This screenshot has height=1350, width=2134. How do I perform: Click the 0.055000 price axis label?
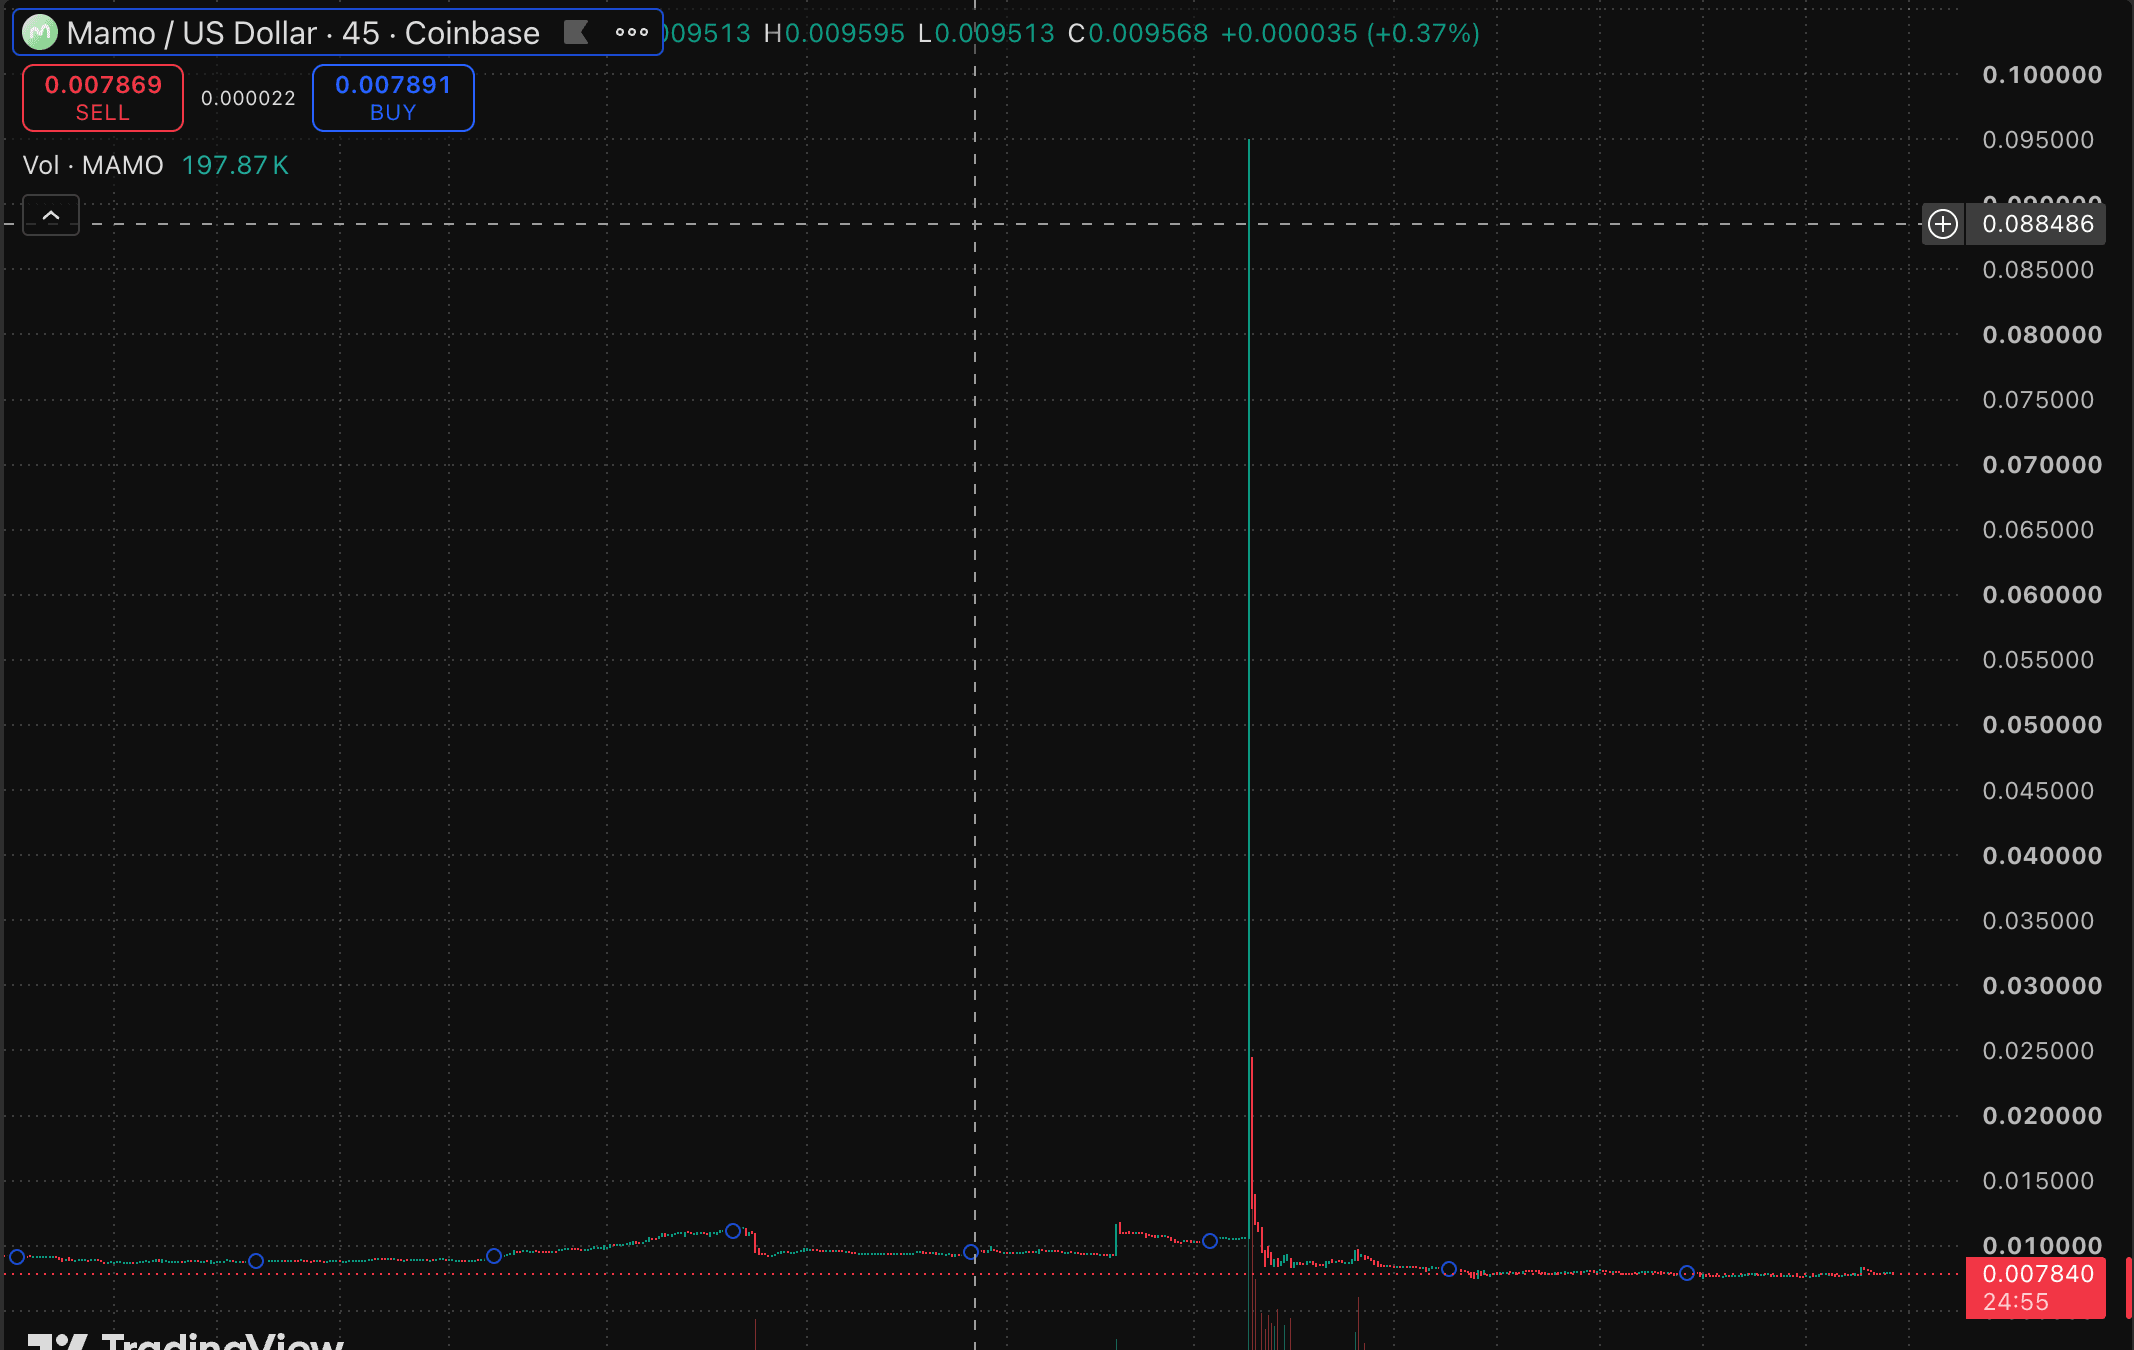[x=2038, y=660]
